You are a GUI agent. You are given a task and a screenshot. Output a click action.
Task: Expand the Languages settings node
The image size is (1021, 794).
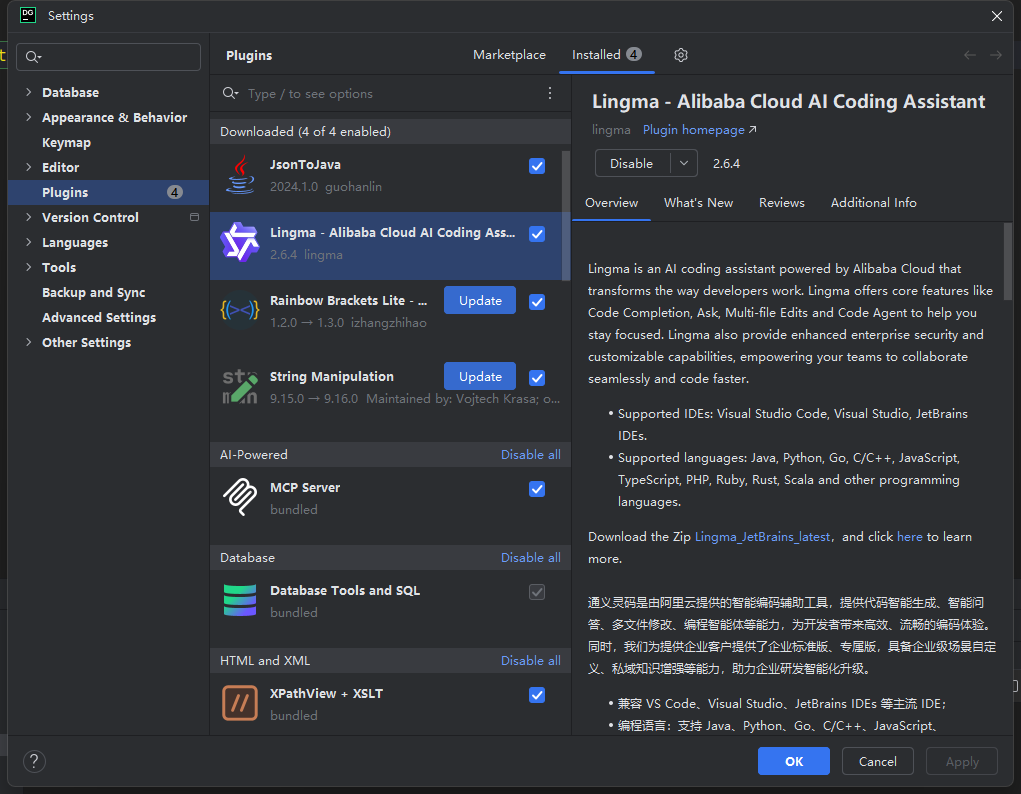coord(29,242)
